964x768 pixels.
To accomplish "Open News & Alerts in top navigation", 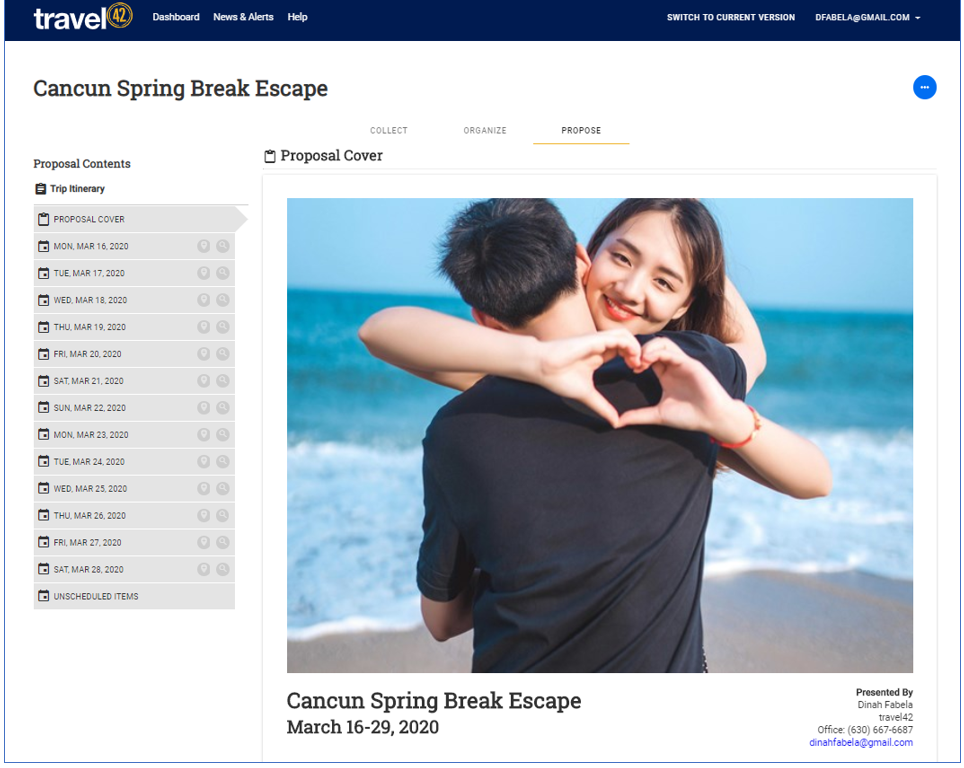I will 243,17.
